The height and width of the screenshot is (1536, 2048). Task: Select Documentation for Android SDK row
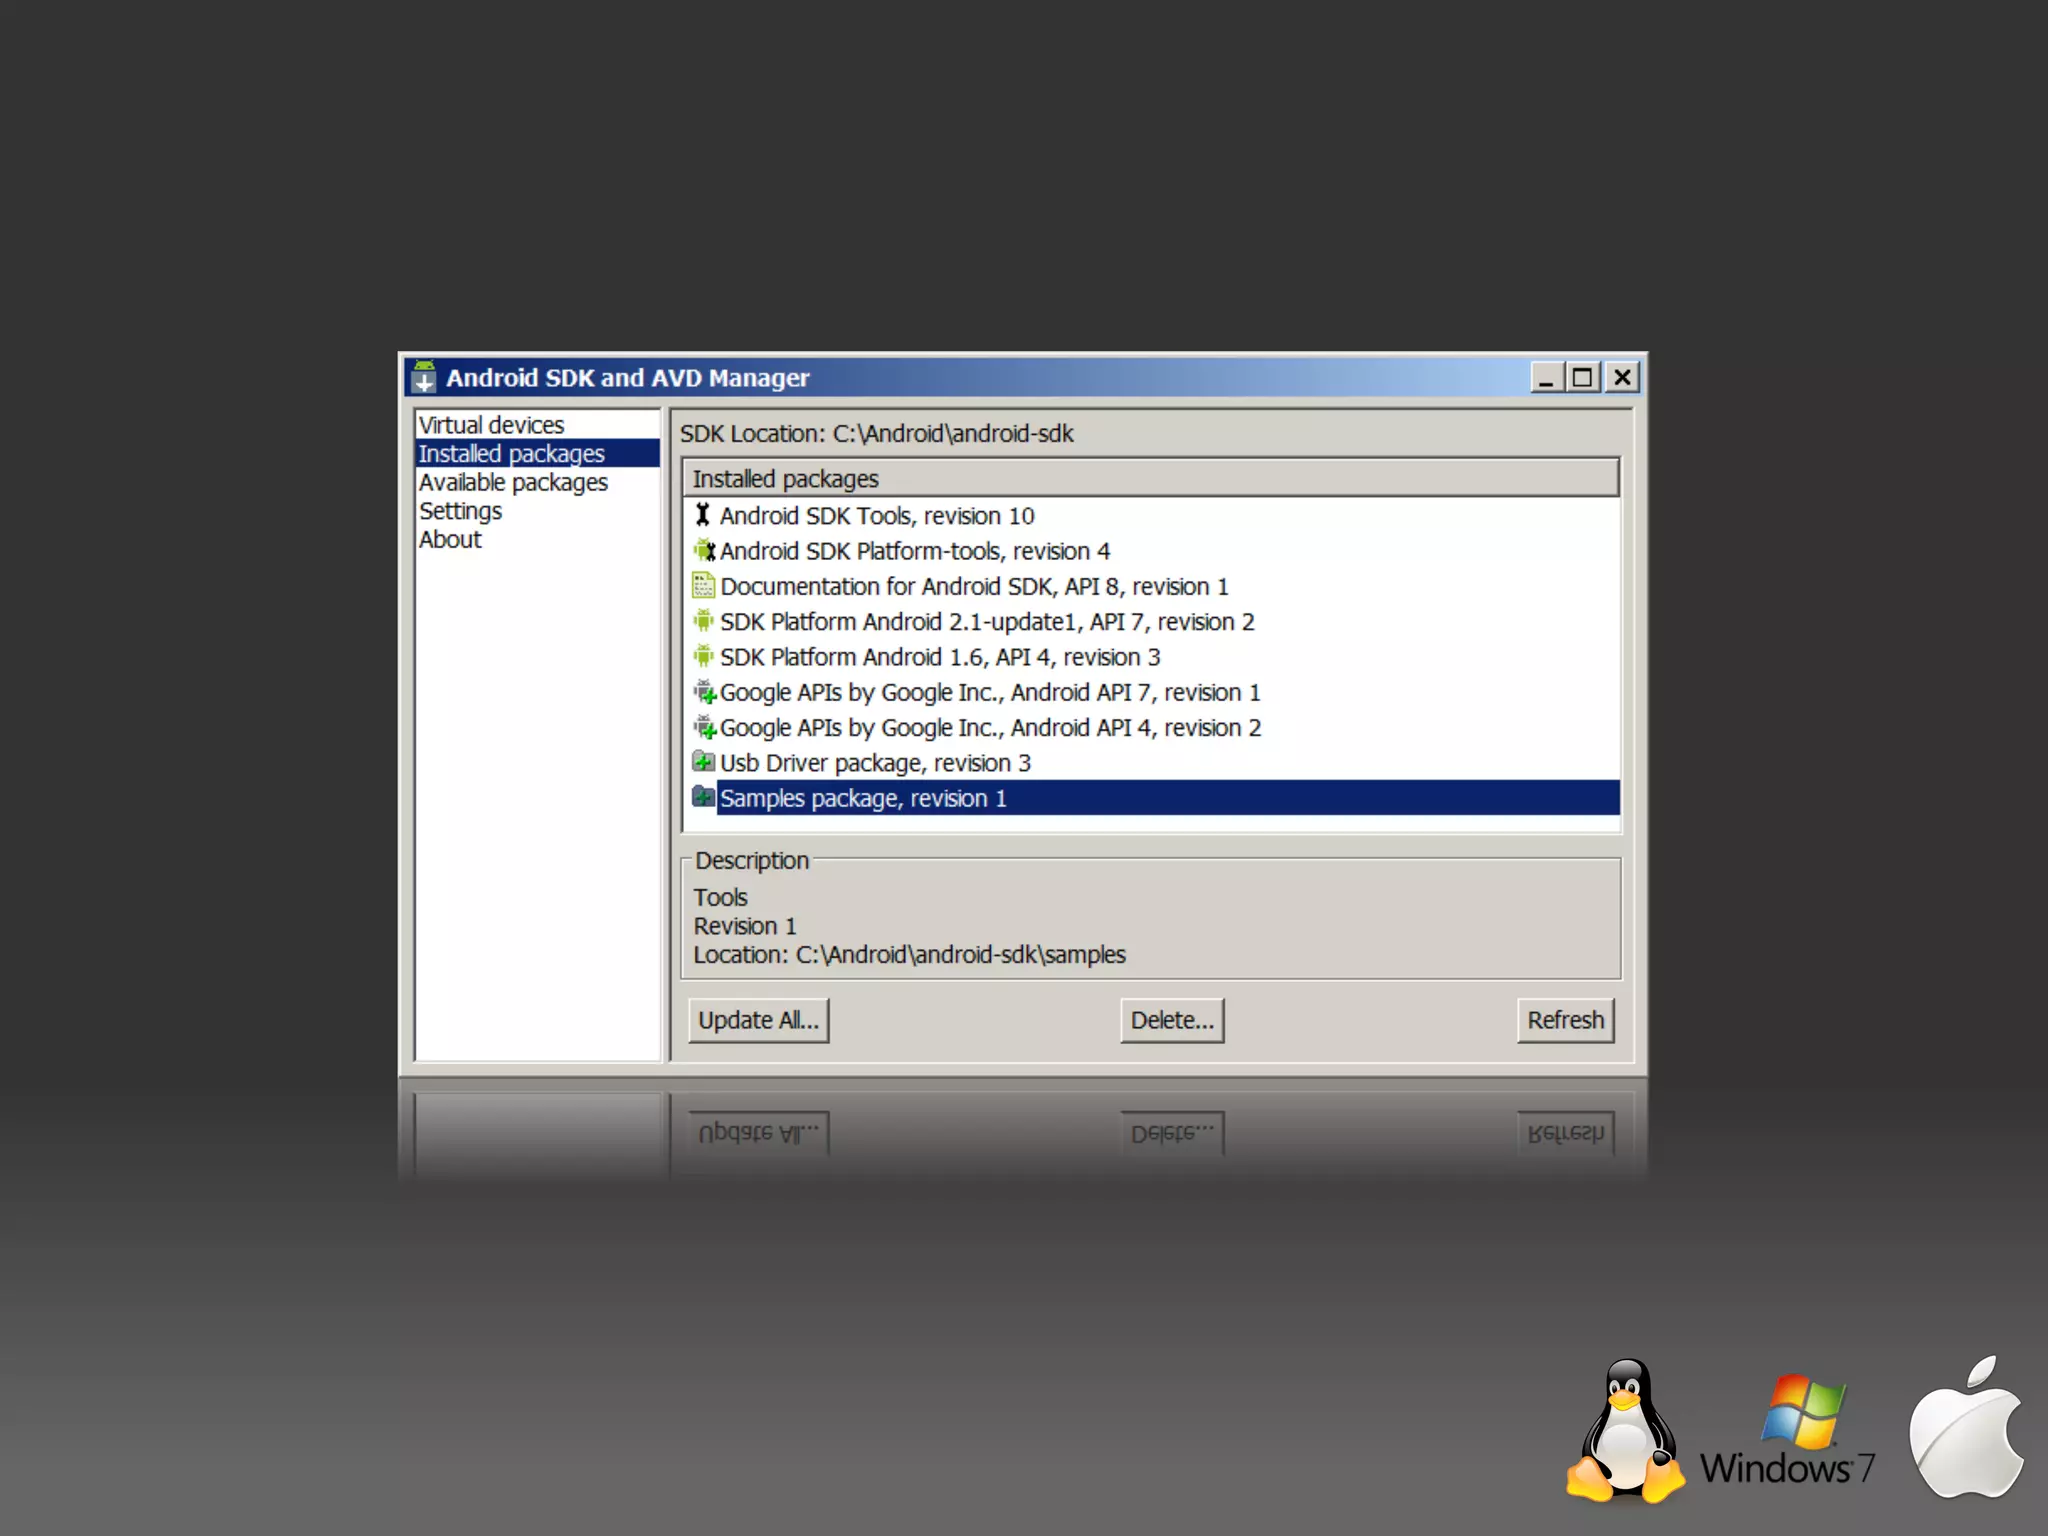pos(974,587)
